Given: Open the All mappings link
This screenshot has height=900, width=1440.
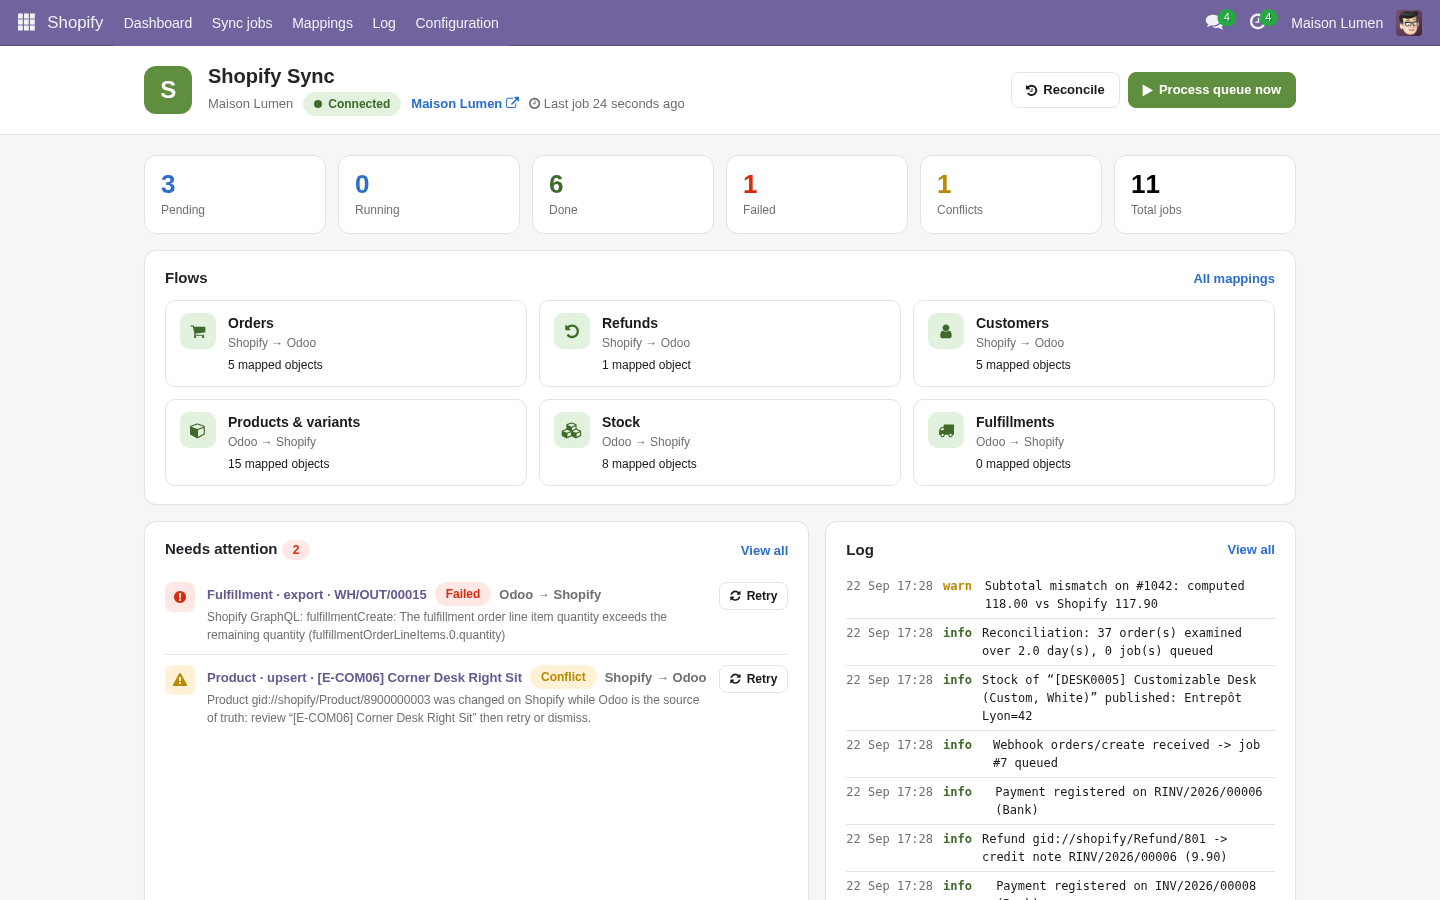Looking at the screenshot, I should [1234, 279].
